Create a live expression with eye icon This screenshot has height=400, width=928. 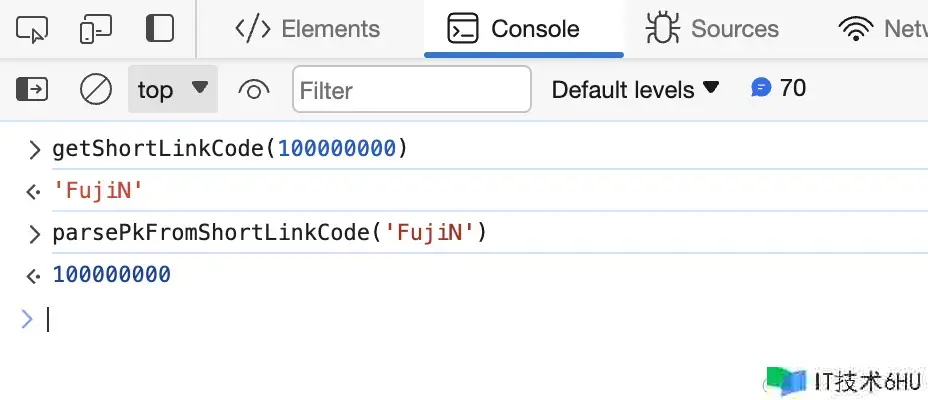point(254,90)
